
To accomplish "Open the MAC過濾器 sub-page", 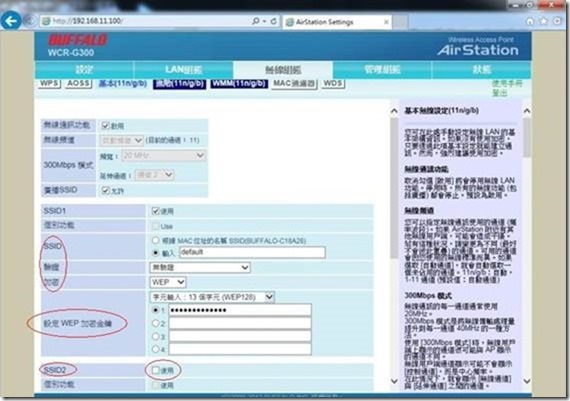I will click(294, 84).
